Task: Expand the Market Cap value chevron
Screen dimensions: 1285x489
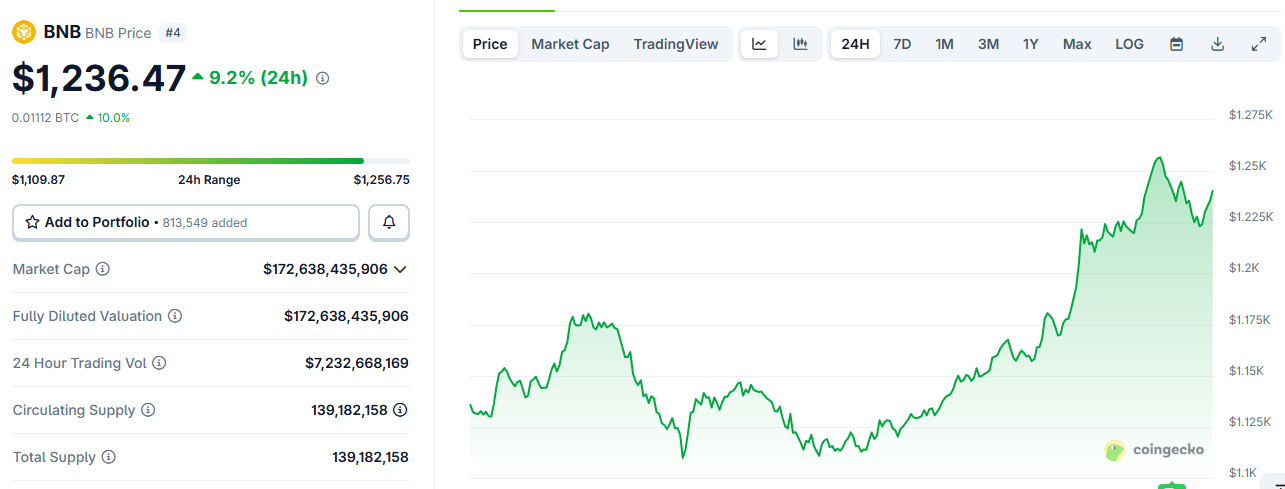Action: coord(400,269)
